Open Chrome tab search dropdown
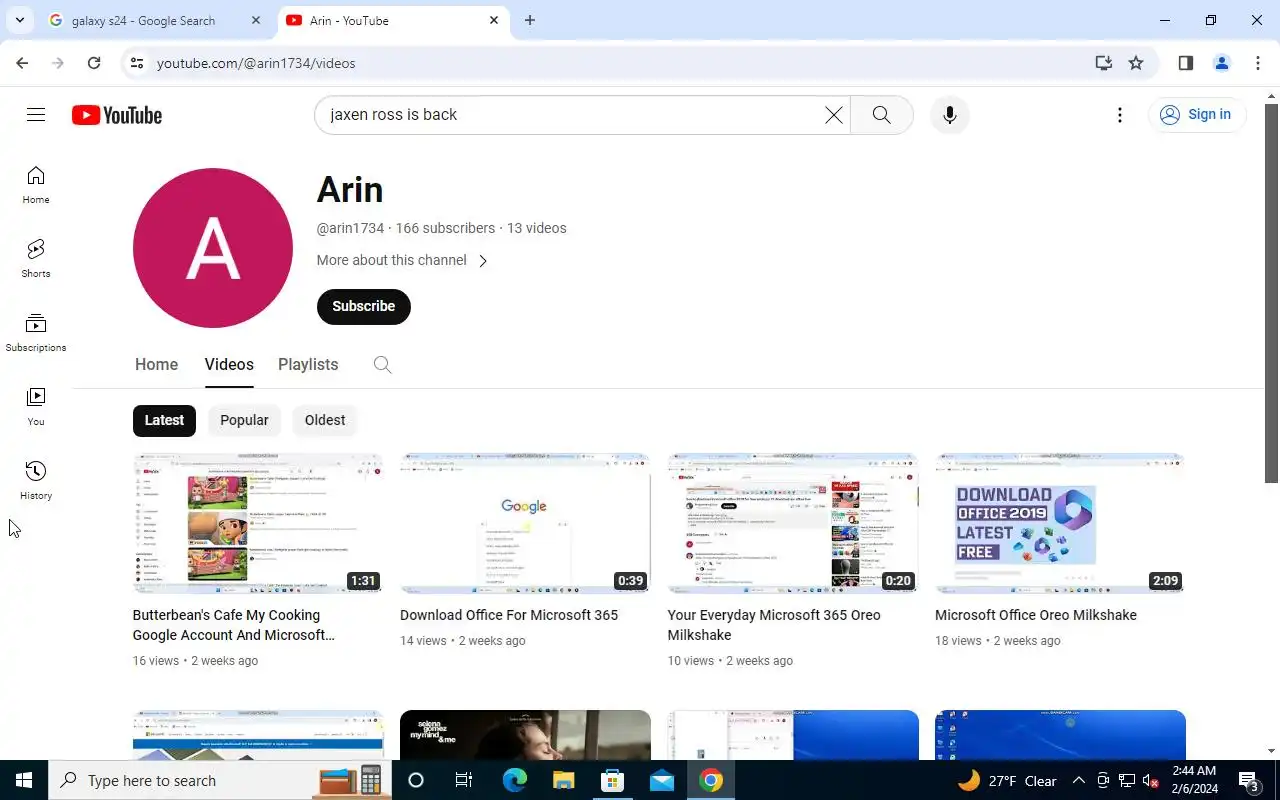The image size is (1280, 800). click(x=19, y=20)
